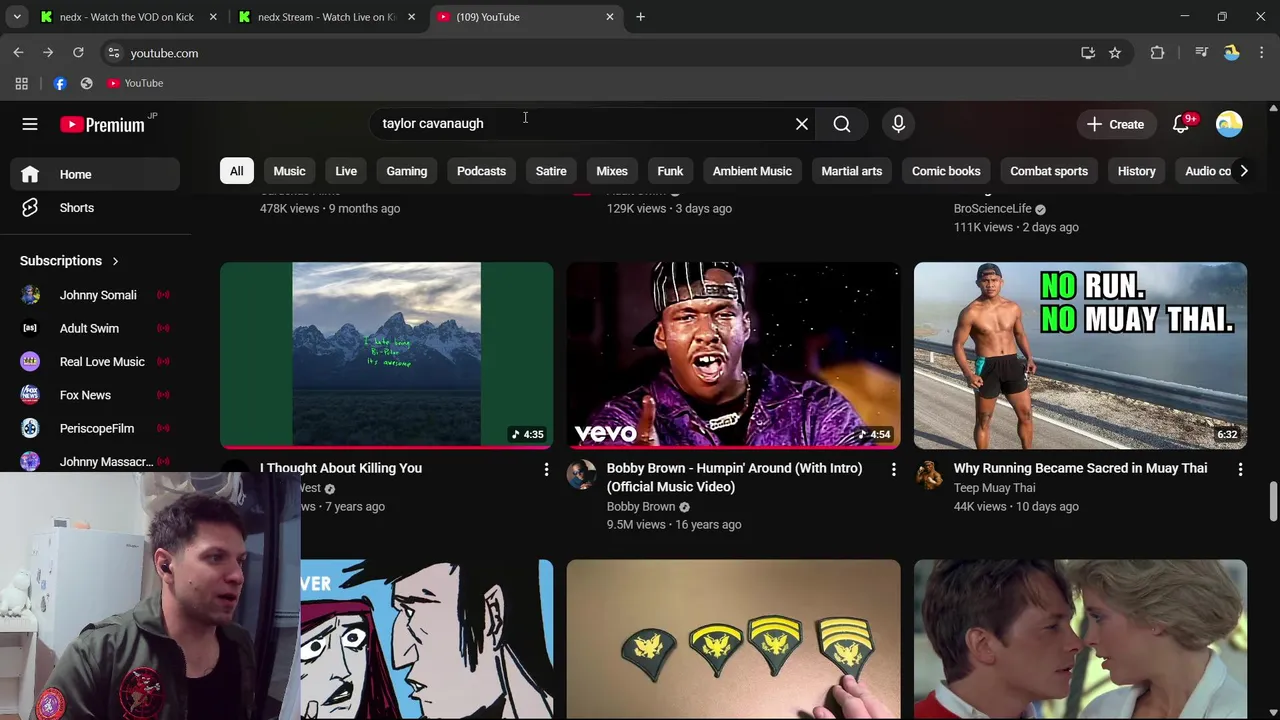Select the Funk filter chip
The width and height of the screenshot is (1280, 720).
670,171
